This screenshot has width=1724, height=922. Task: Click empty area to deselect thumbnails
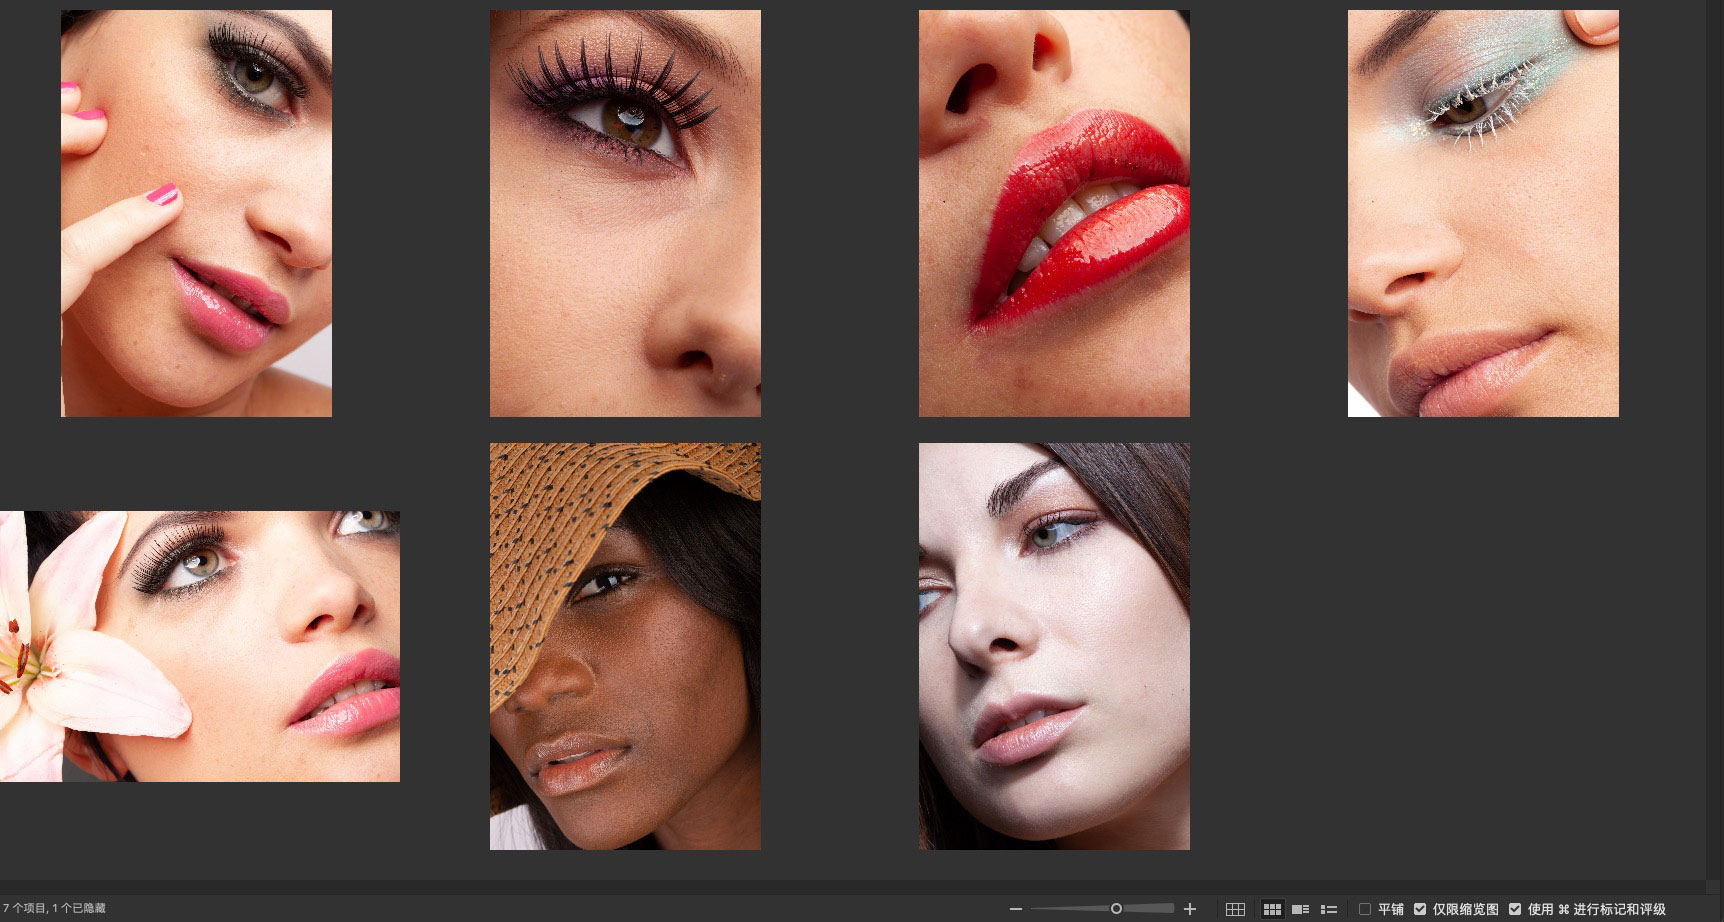point(1450,650)
